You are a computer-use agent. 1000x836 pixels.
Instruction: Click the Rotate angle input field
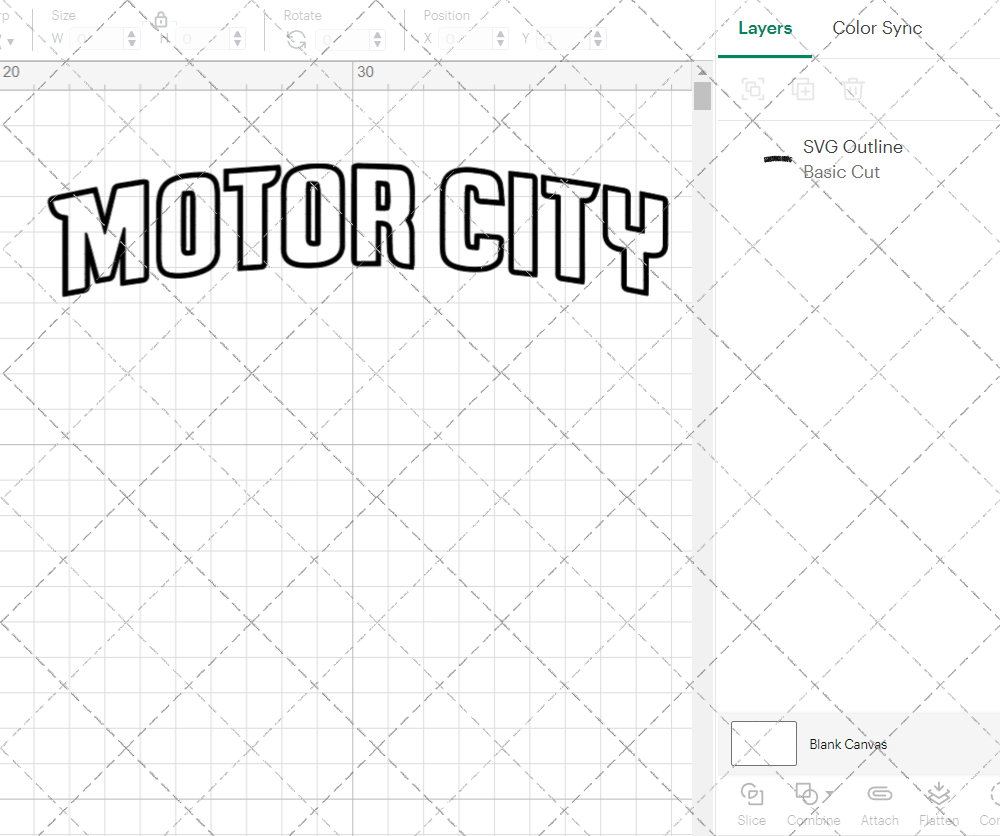click(342, 40)
